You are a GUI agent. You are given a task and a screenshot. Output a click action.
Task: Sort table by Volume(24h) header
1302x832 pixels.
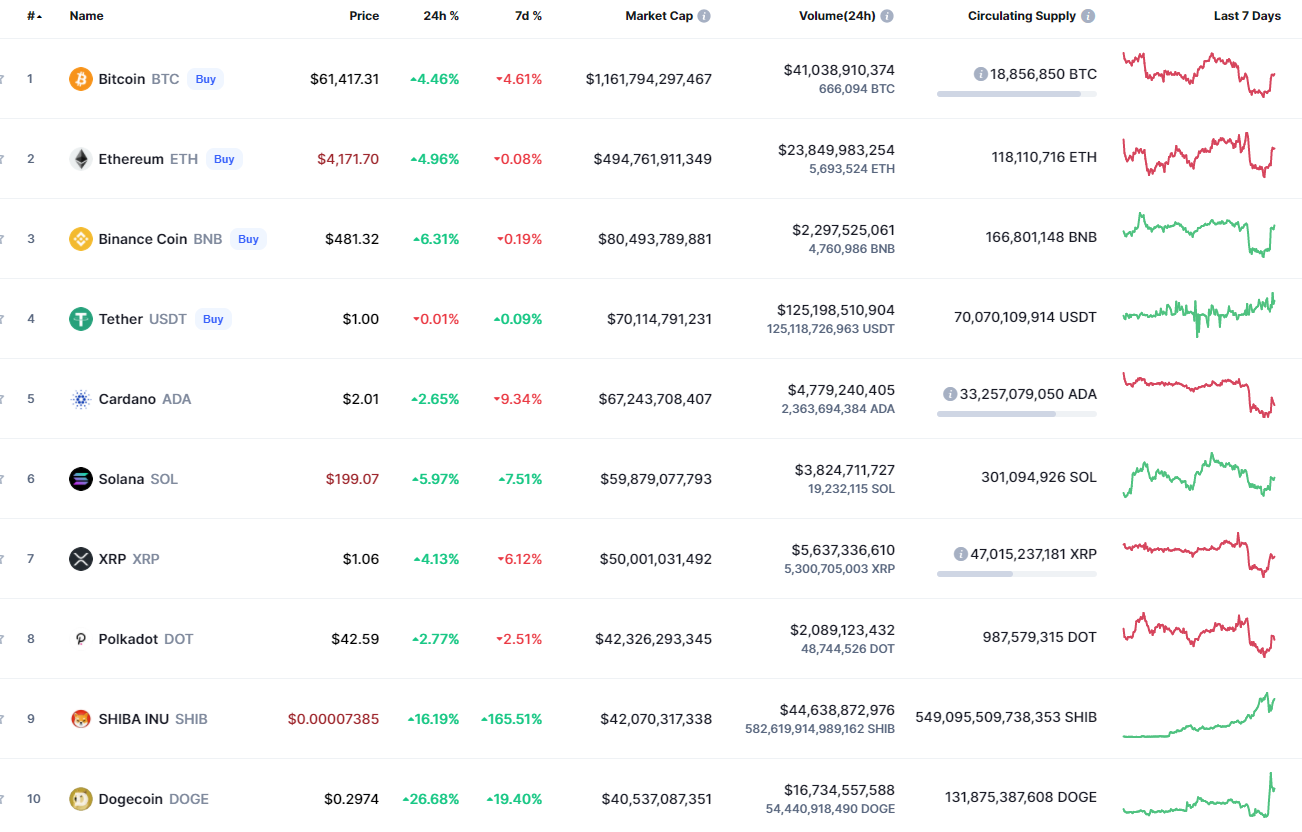(x=837, y=16)
